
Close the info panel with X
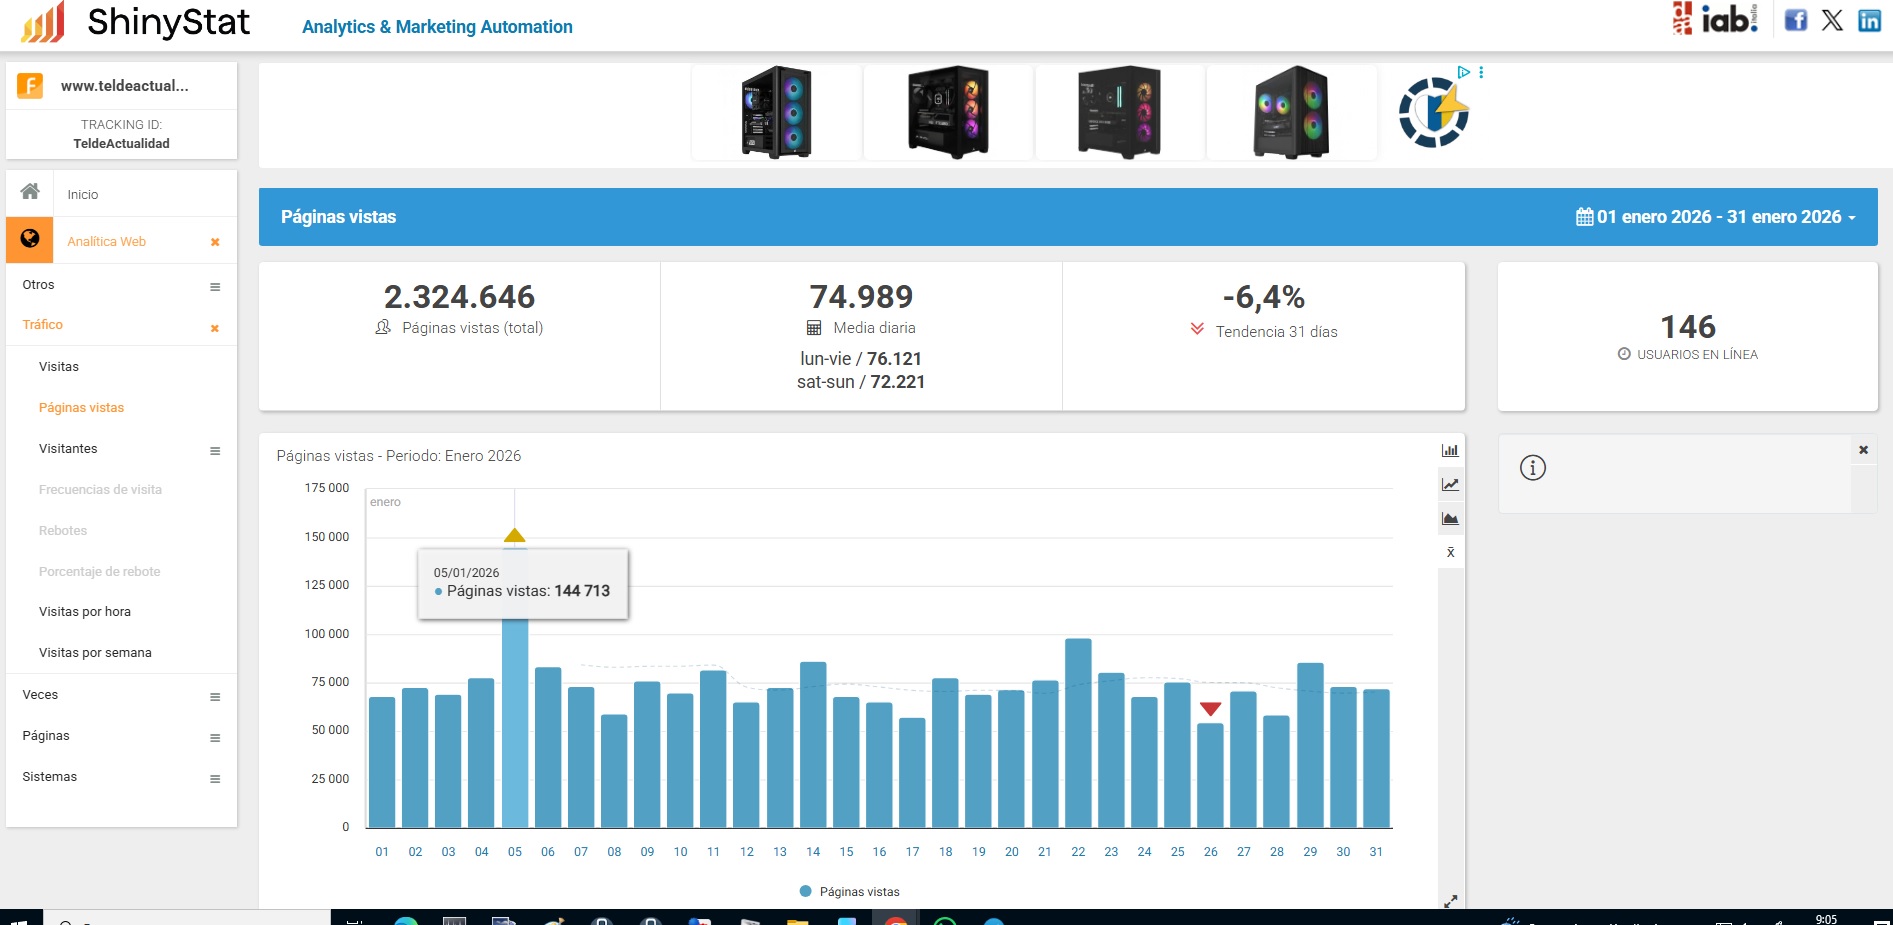pyautogui.click(x=1863, y=450)
